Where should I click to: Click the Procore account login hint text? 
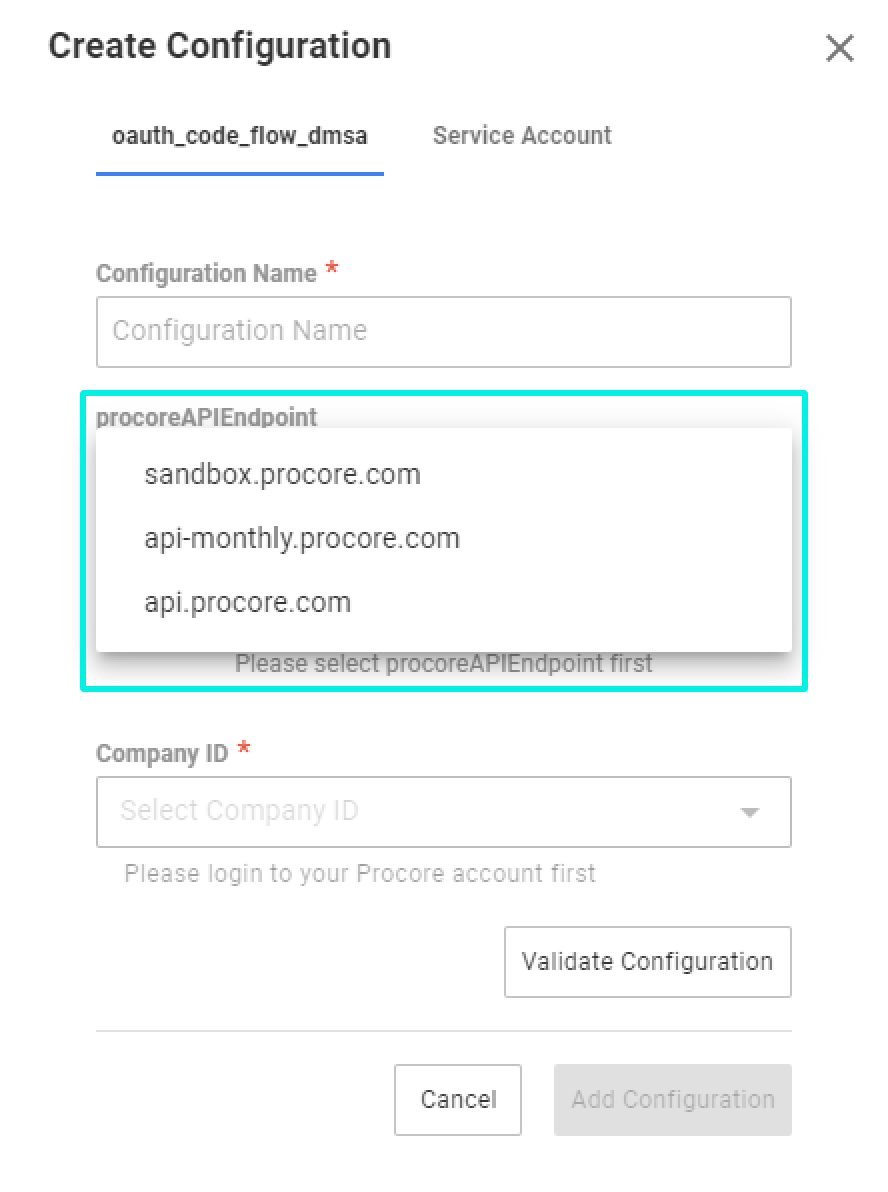point(360,874)
